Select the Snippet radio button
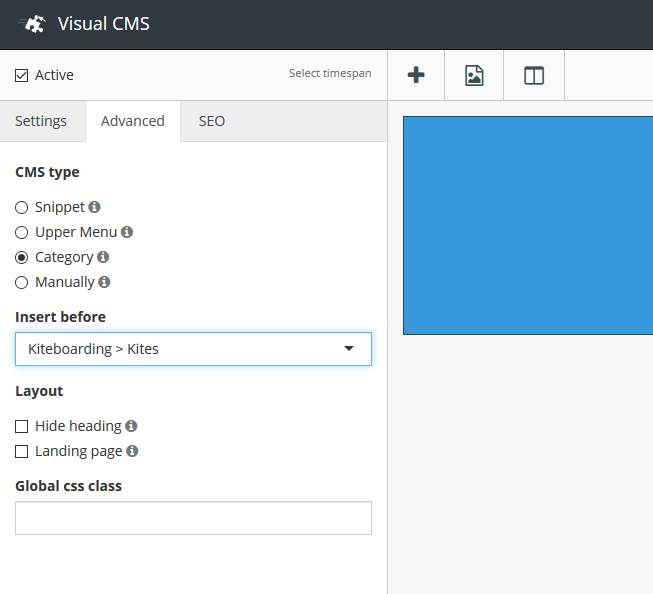Image resolution: width=653 pixels, height=594 pixels. point(22,207)
